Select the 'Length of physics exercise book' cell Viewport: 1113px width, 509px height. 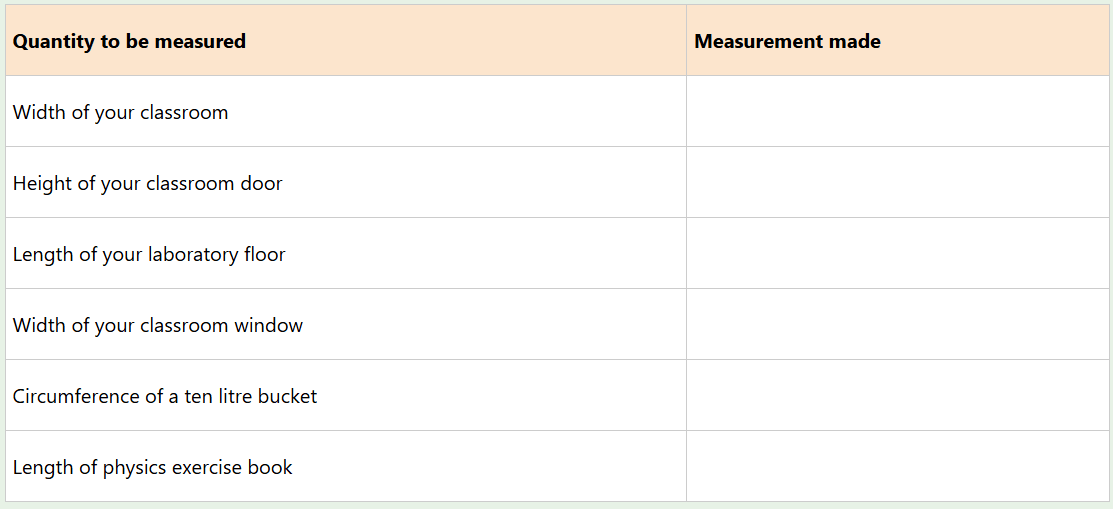[152, 467]
